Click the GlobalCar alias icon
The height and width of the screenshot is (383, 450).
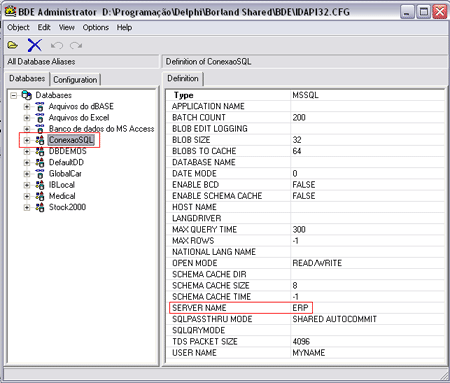(40, 174)
